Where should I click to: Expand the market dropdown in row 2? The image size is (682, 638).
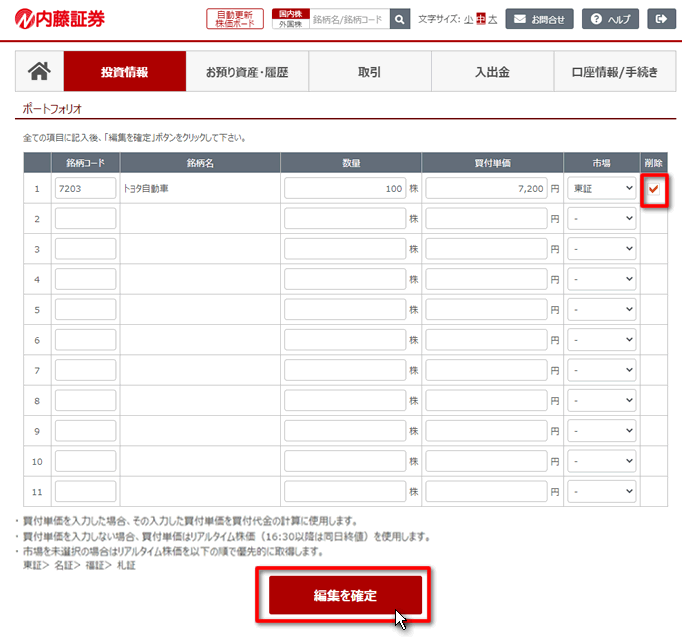tap(602, 218)
